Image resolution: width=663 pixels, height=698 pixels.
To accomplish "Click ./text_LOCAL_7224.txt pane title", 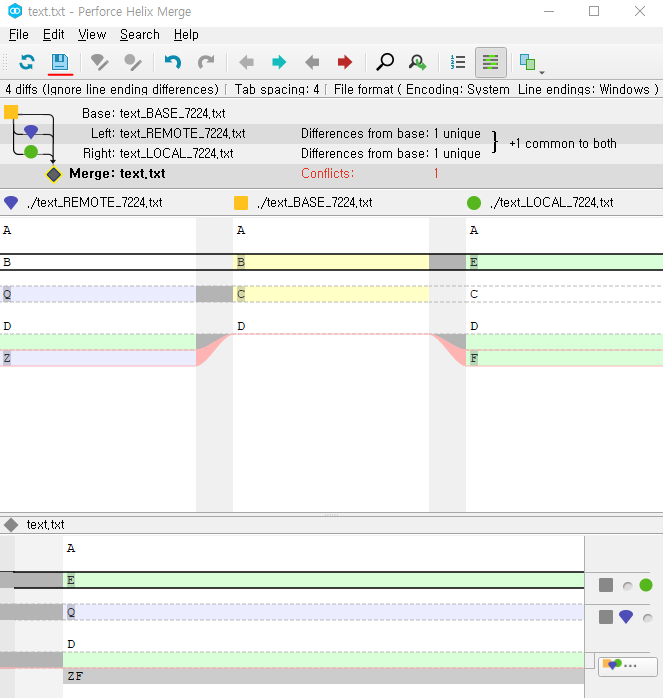I will pyautogui.click(x=552, y=203).
